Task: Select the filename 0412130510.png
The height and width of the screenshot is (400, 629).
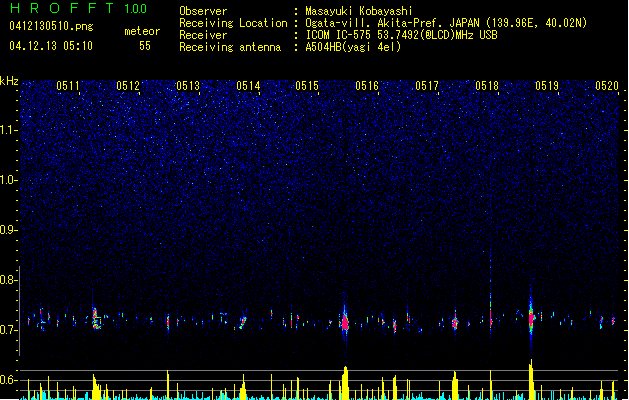Action: click(x=51, y=26)
